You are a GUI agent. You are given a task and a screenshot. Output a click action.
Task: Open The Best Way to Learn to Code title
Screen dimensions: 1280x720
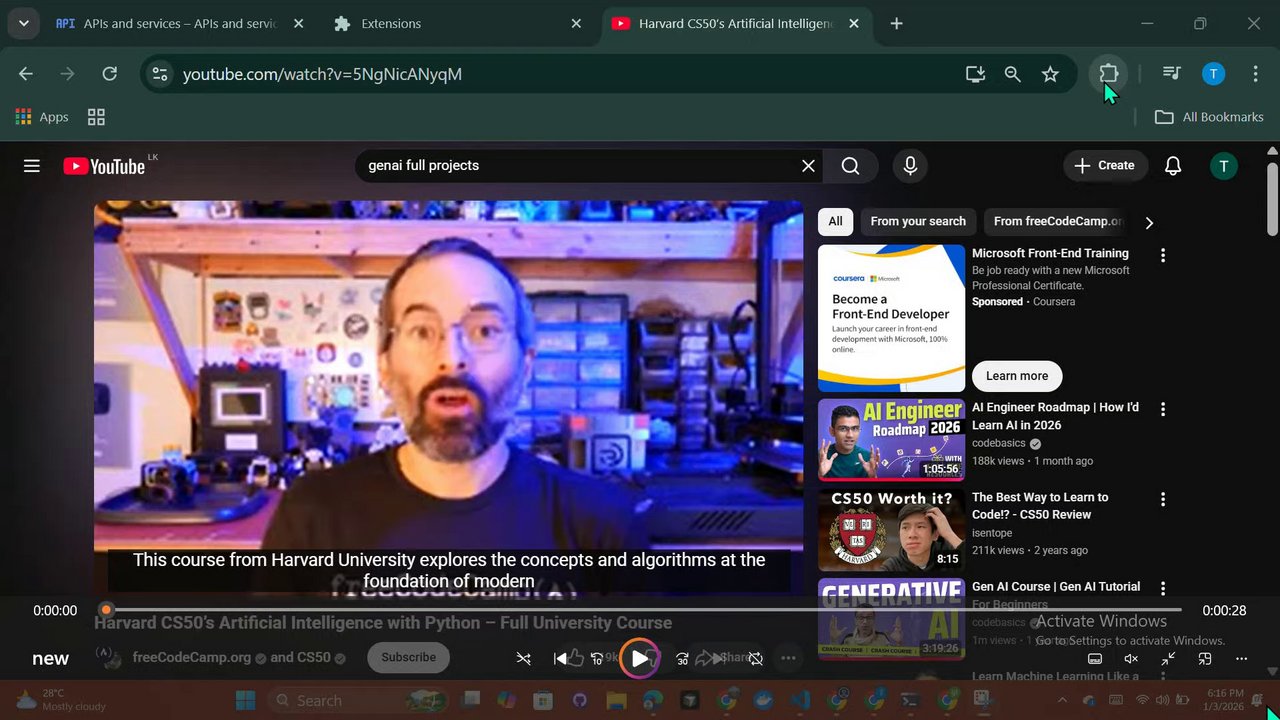(x=1040, y=506)
